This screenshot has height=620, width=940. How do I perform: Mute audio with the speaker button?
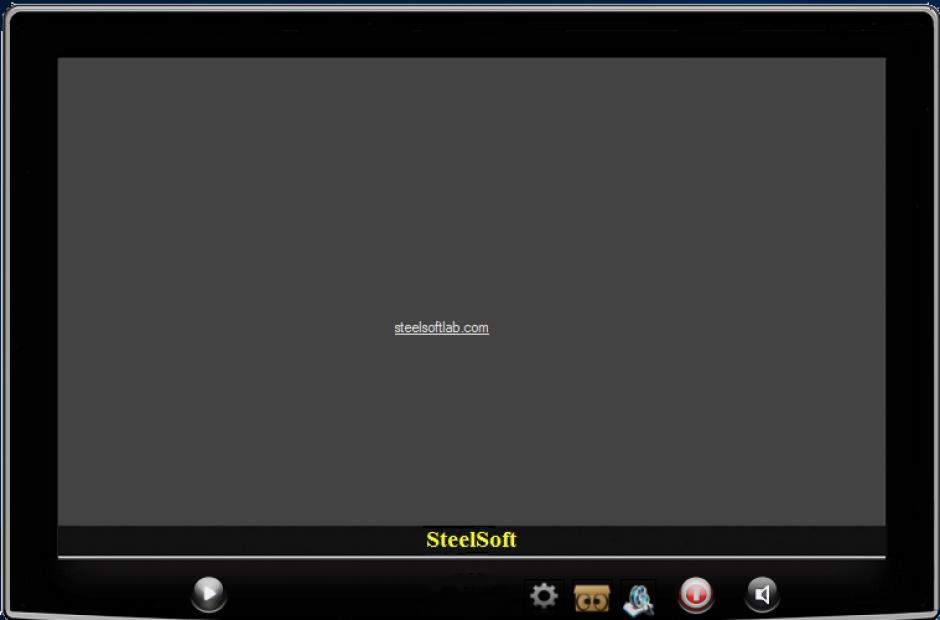762,594
